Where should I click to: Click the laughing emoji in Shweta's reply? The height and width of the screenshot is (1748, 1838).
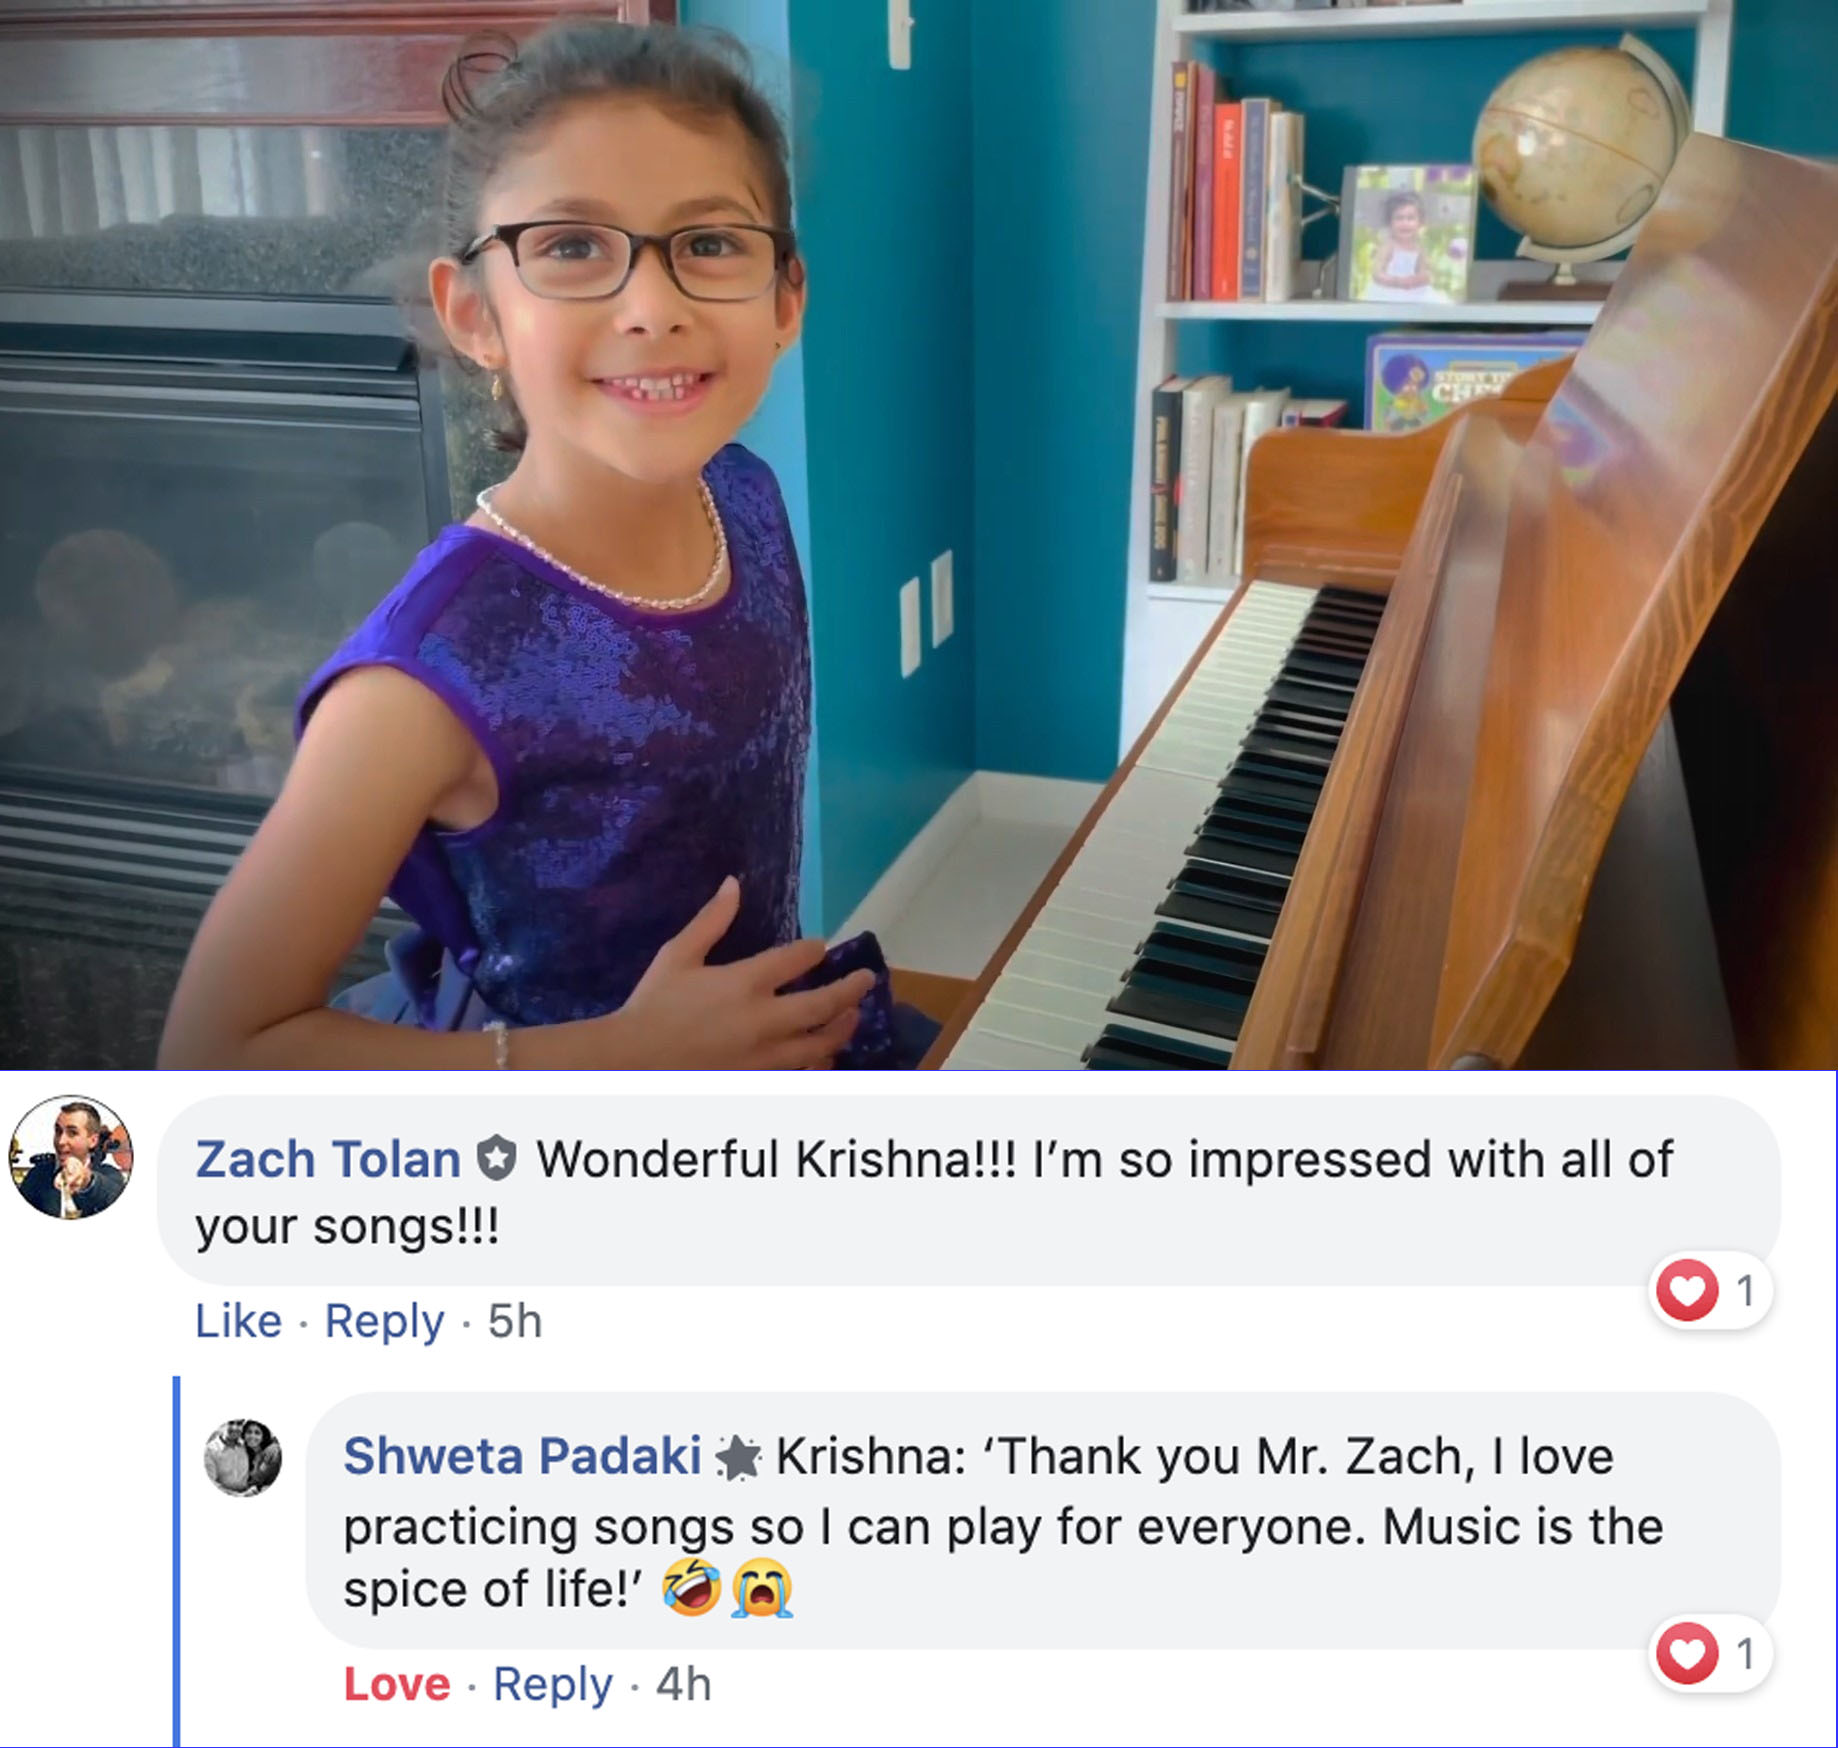click(x=692, y=1587)
